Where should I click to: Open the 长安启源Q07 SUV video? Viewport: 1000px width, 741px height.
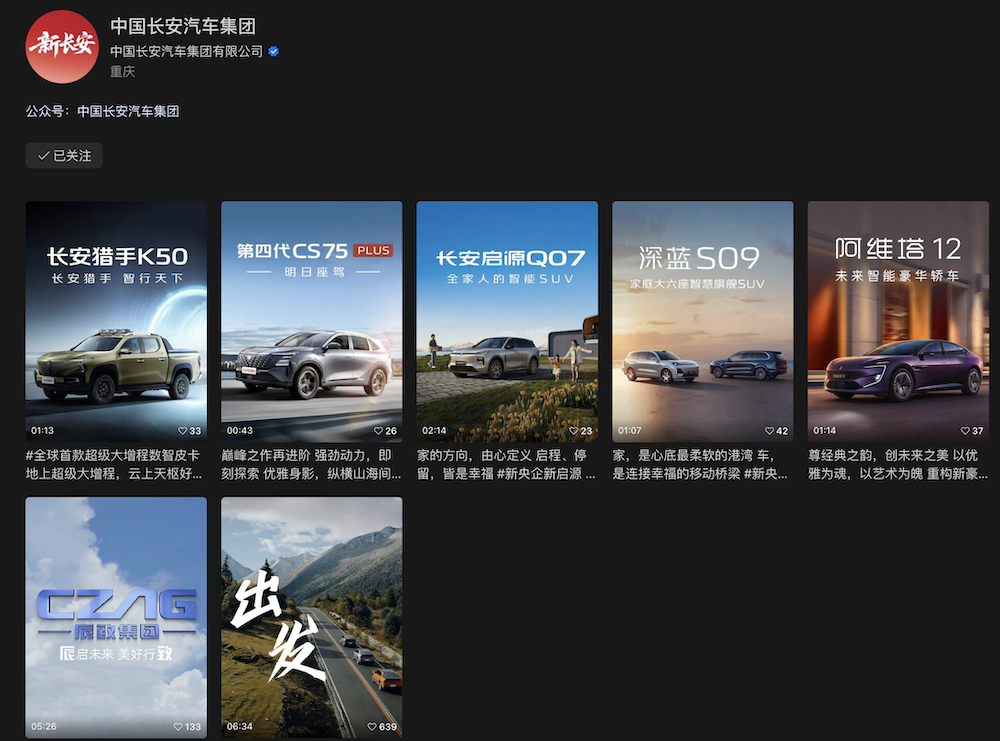point(507,320)
